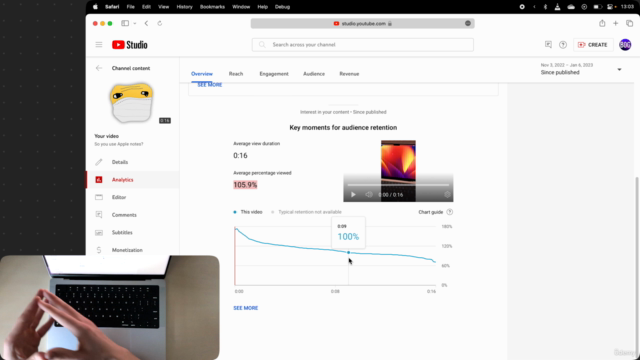Open the Comments sidebar icon
This screenshot has height=360, width=640.
coord(99,215)
